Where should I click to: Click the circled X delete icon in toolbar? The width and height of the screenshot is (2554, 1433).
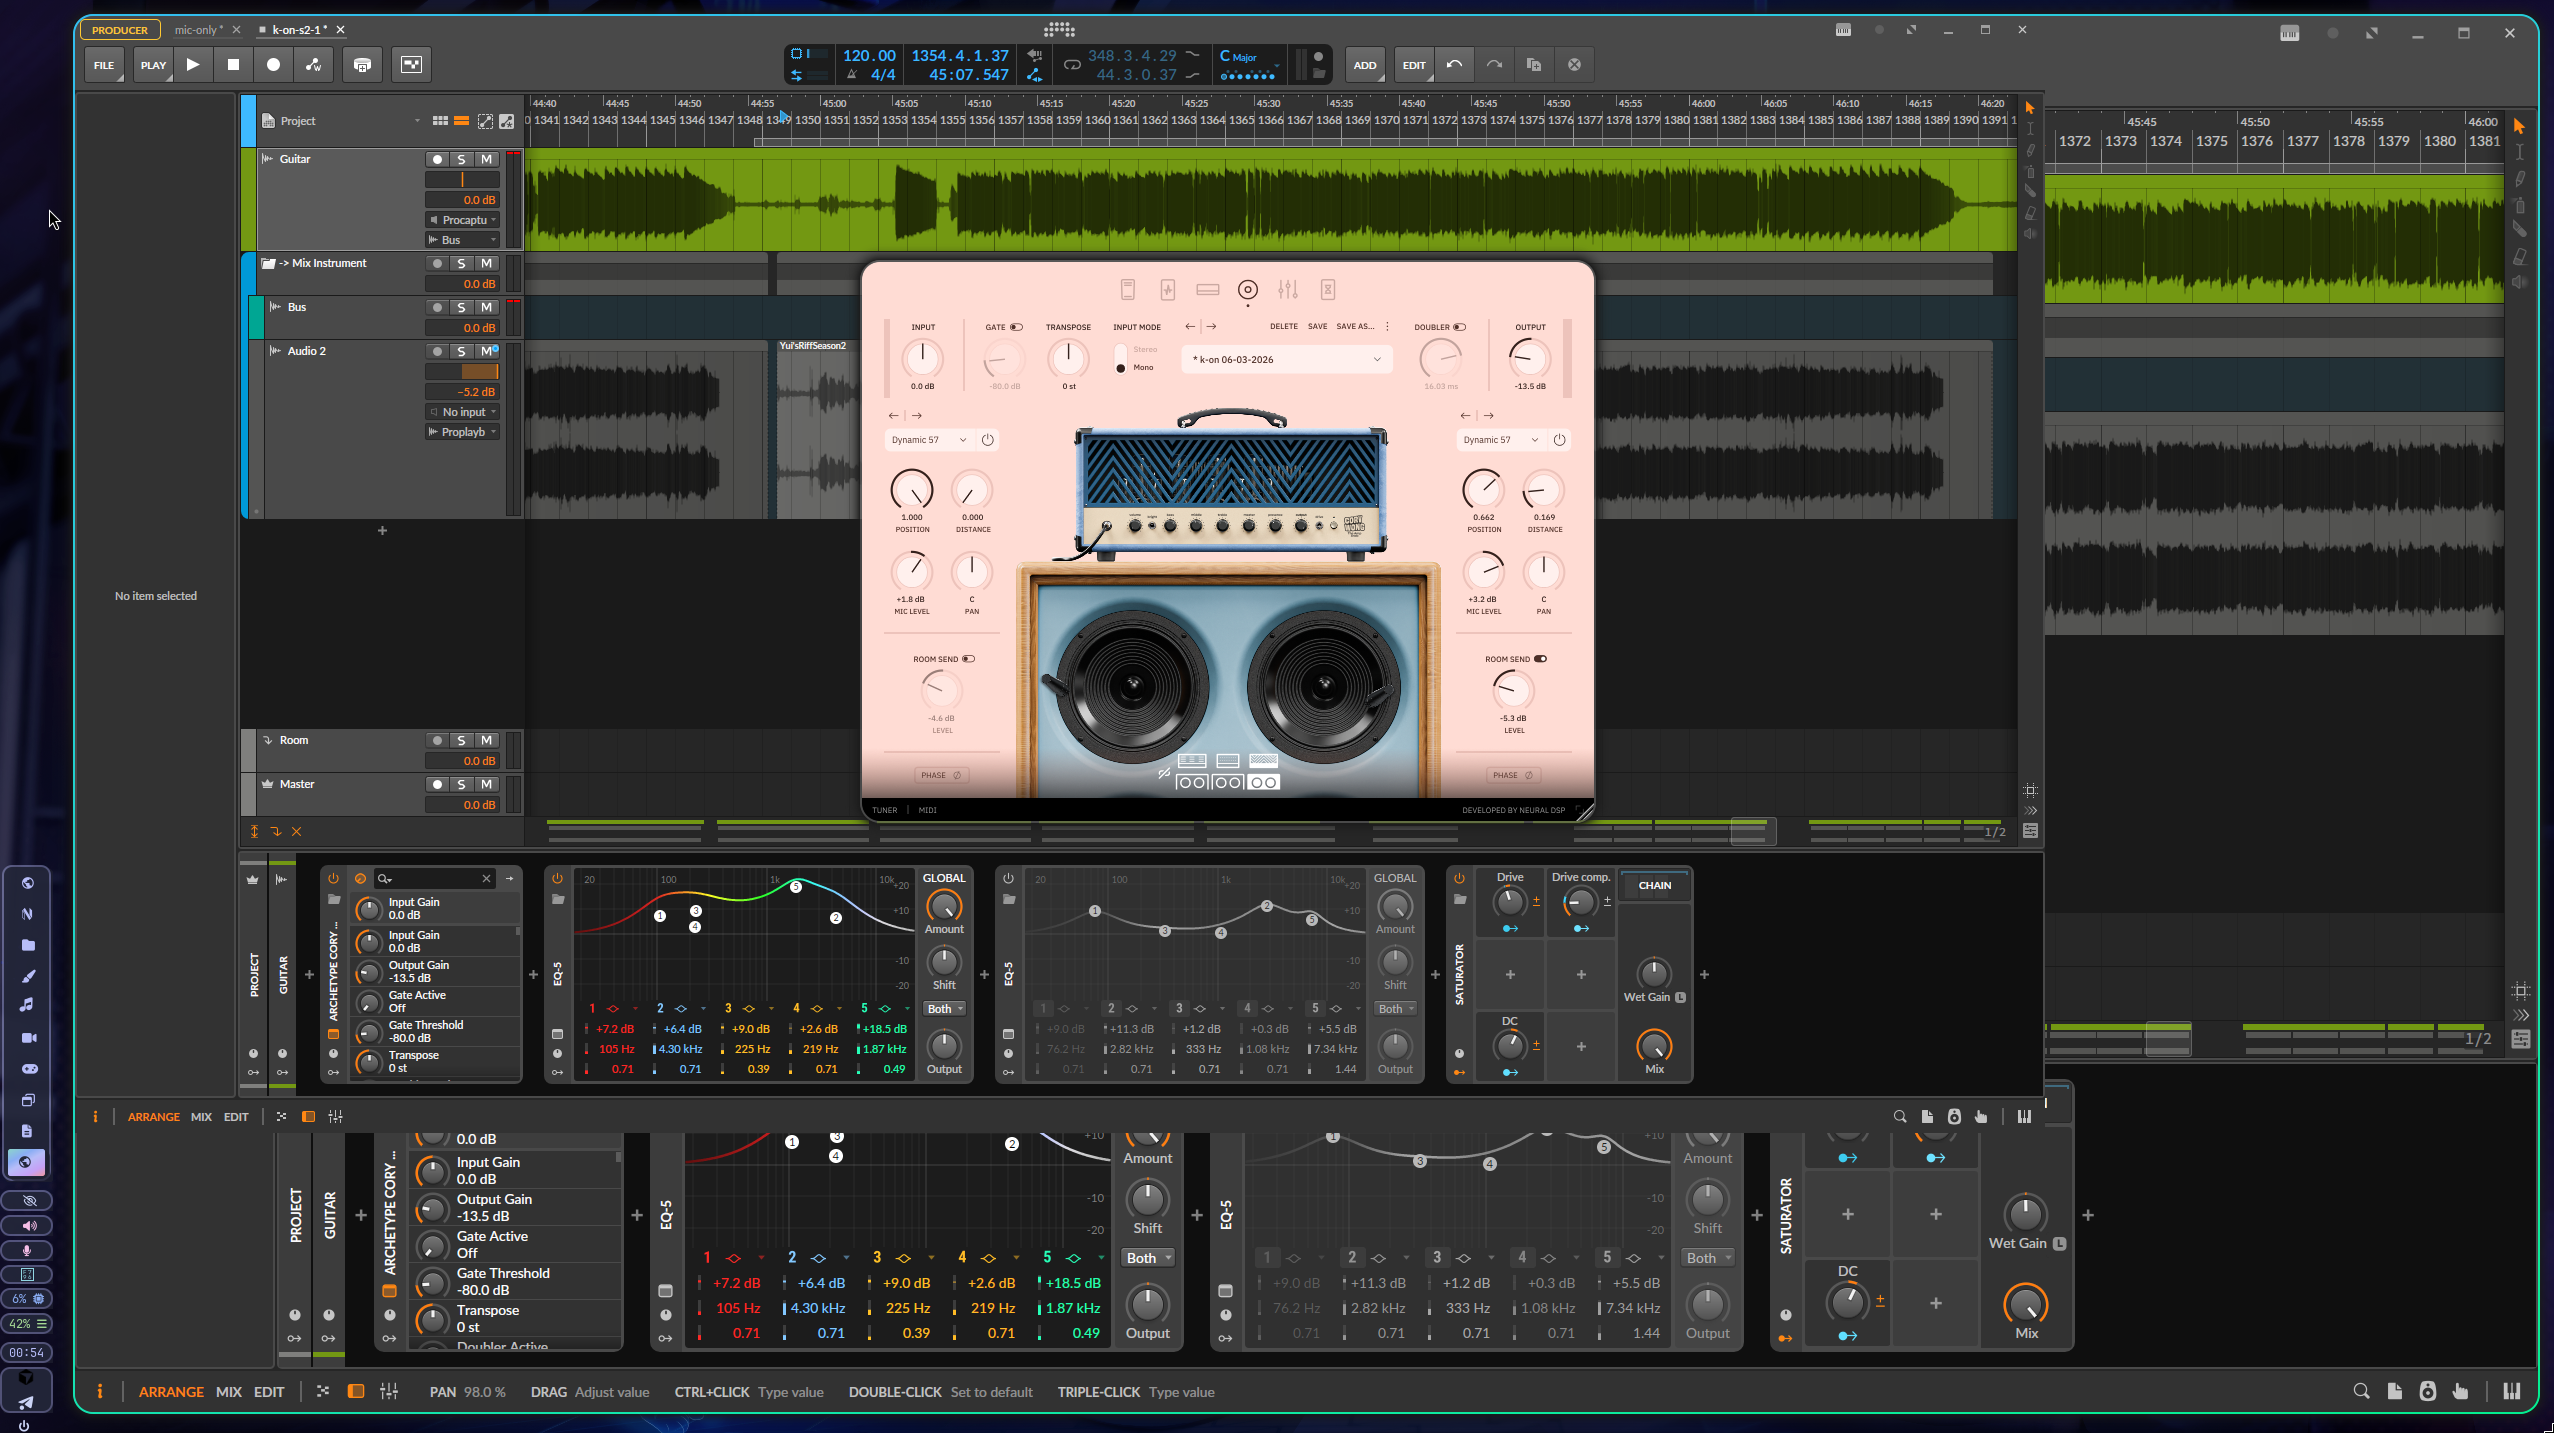(1574, 65)
